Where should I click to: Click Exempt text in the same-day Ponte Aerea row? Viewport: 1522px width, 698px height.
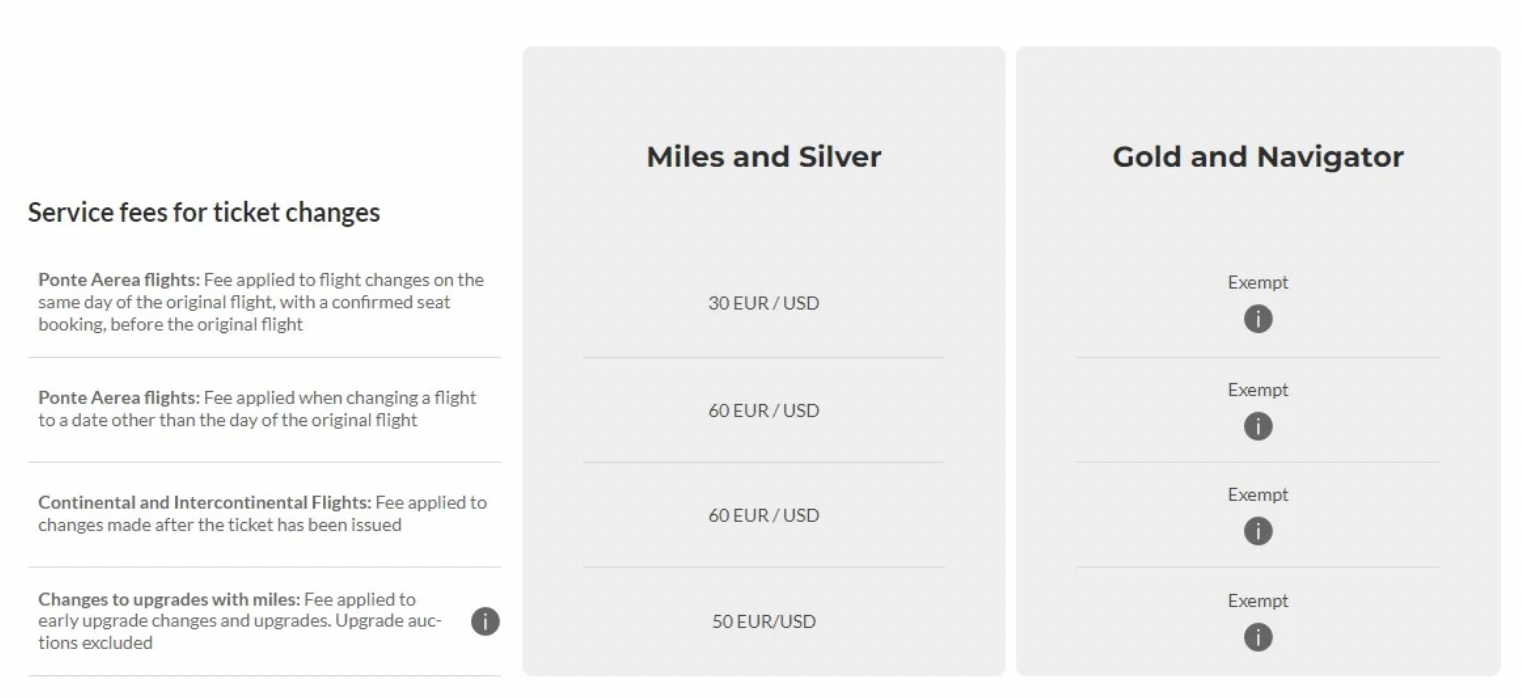tap(1258, 283)
